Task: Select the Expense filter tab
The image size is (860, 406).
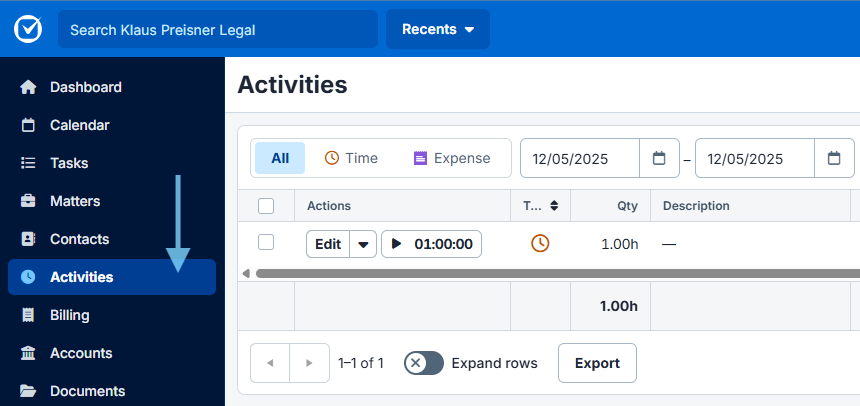Action: 452,158
